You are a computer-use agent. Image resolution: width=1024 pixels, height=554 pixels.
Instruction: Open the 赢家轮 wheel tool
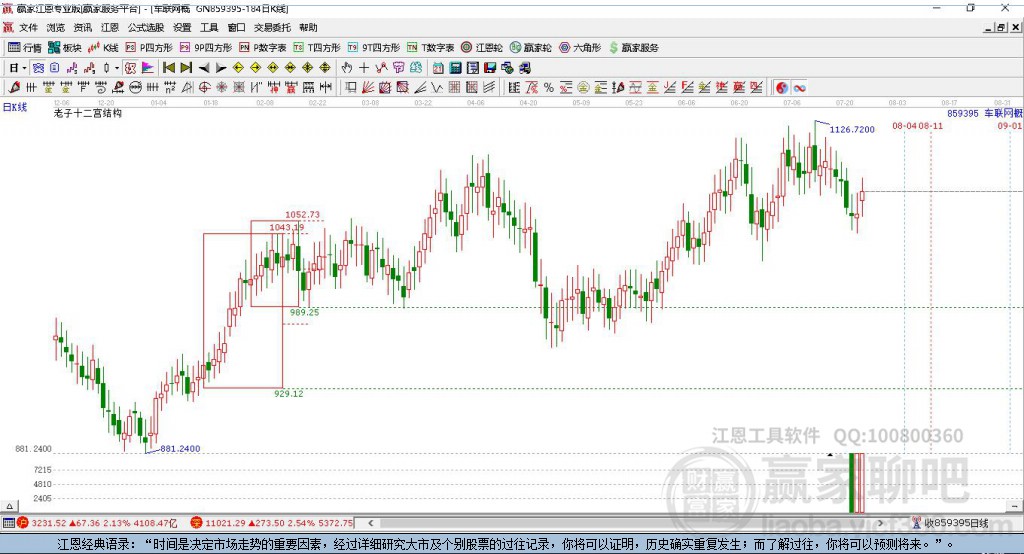pyautogui.click(x=530, y=48)
